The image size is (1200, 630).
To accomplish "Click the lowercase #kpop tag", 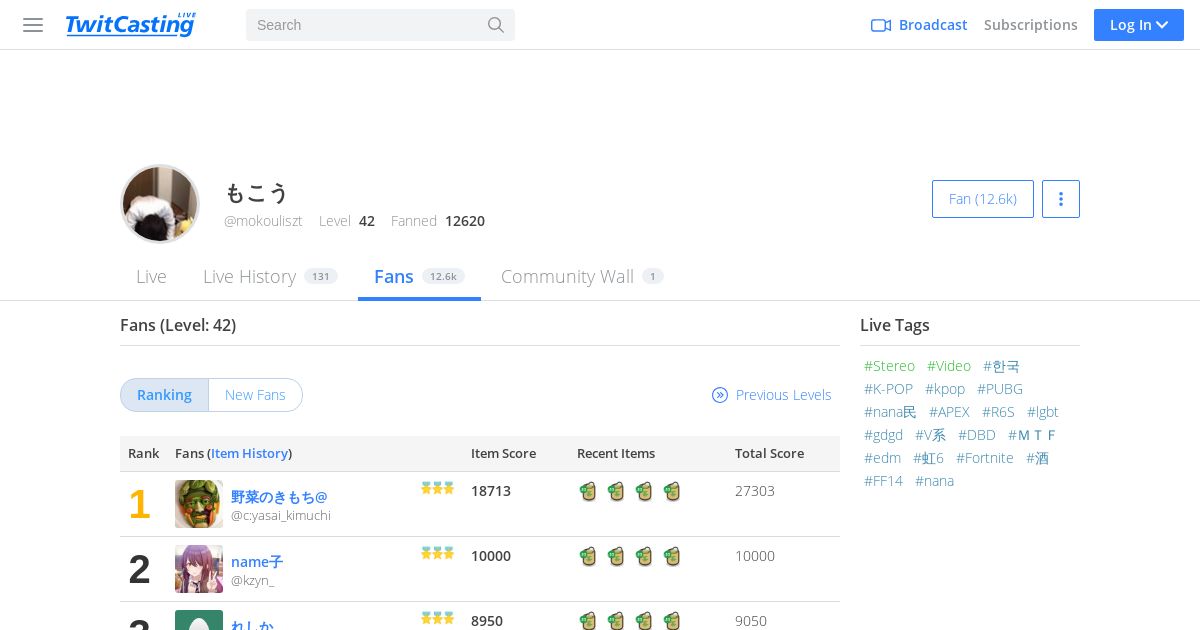I will point(945,389).
